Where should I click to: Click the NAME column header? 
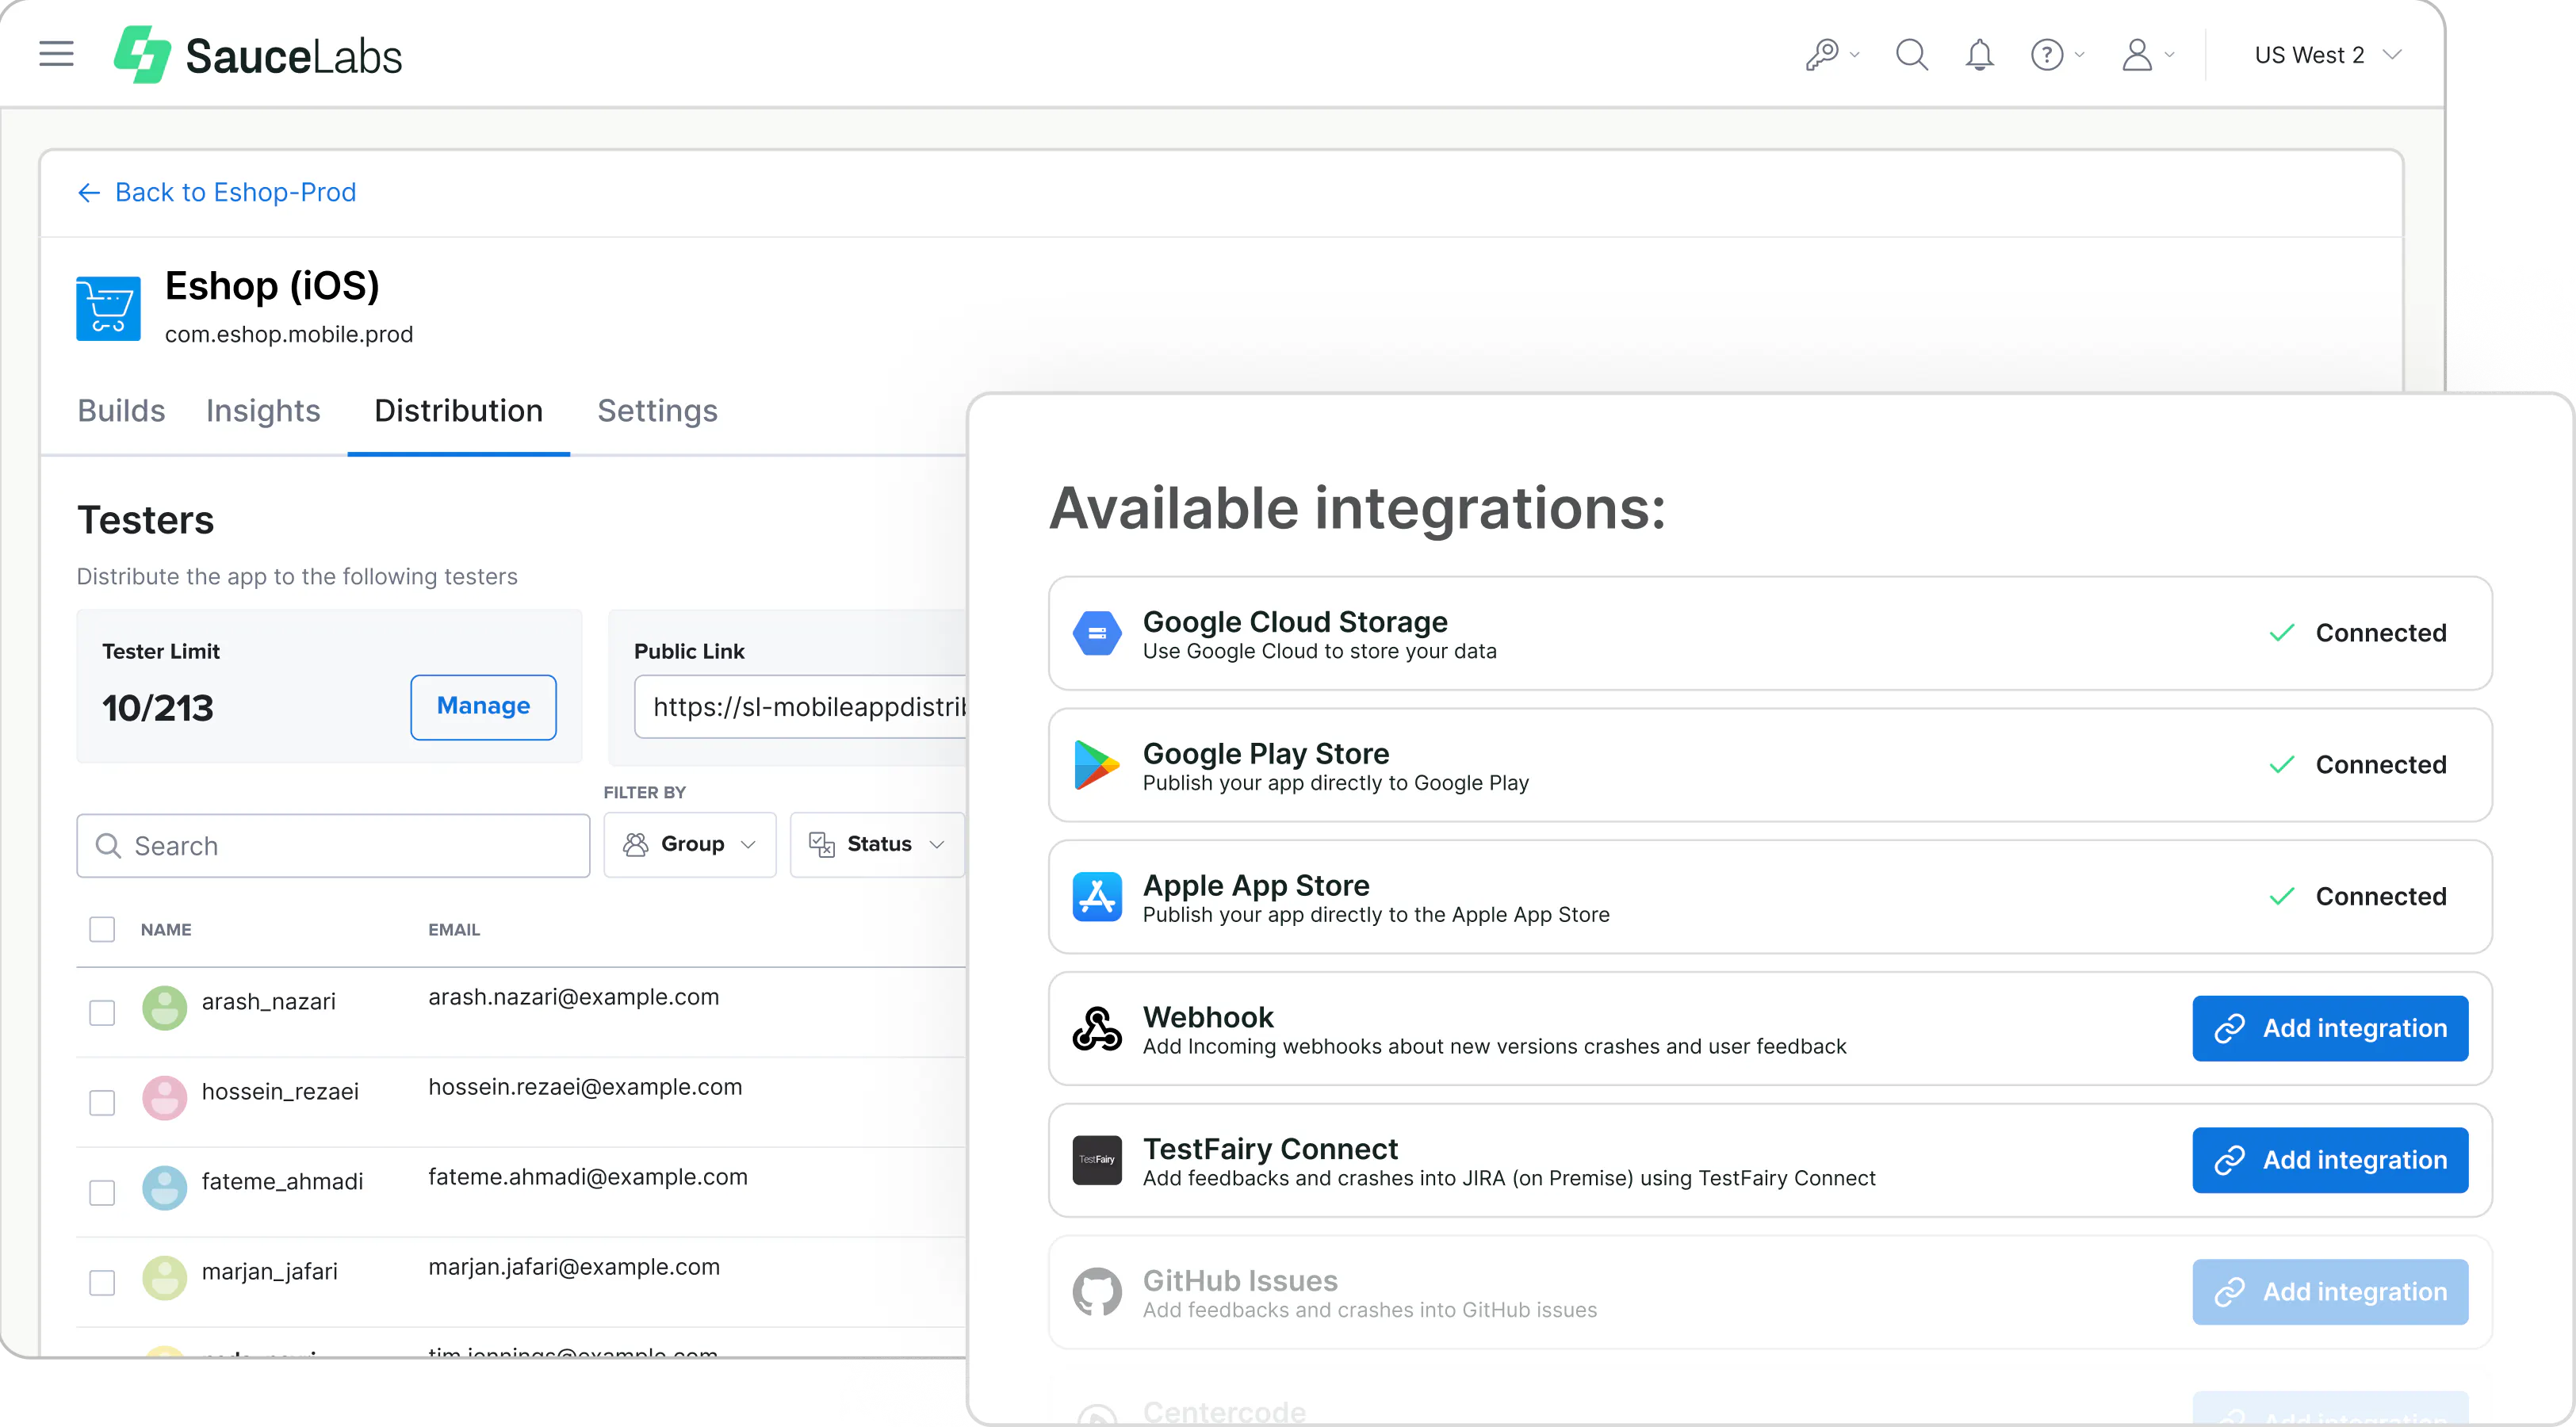(166, 930)
